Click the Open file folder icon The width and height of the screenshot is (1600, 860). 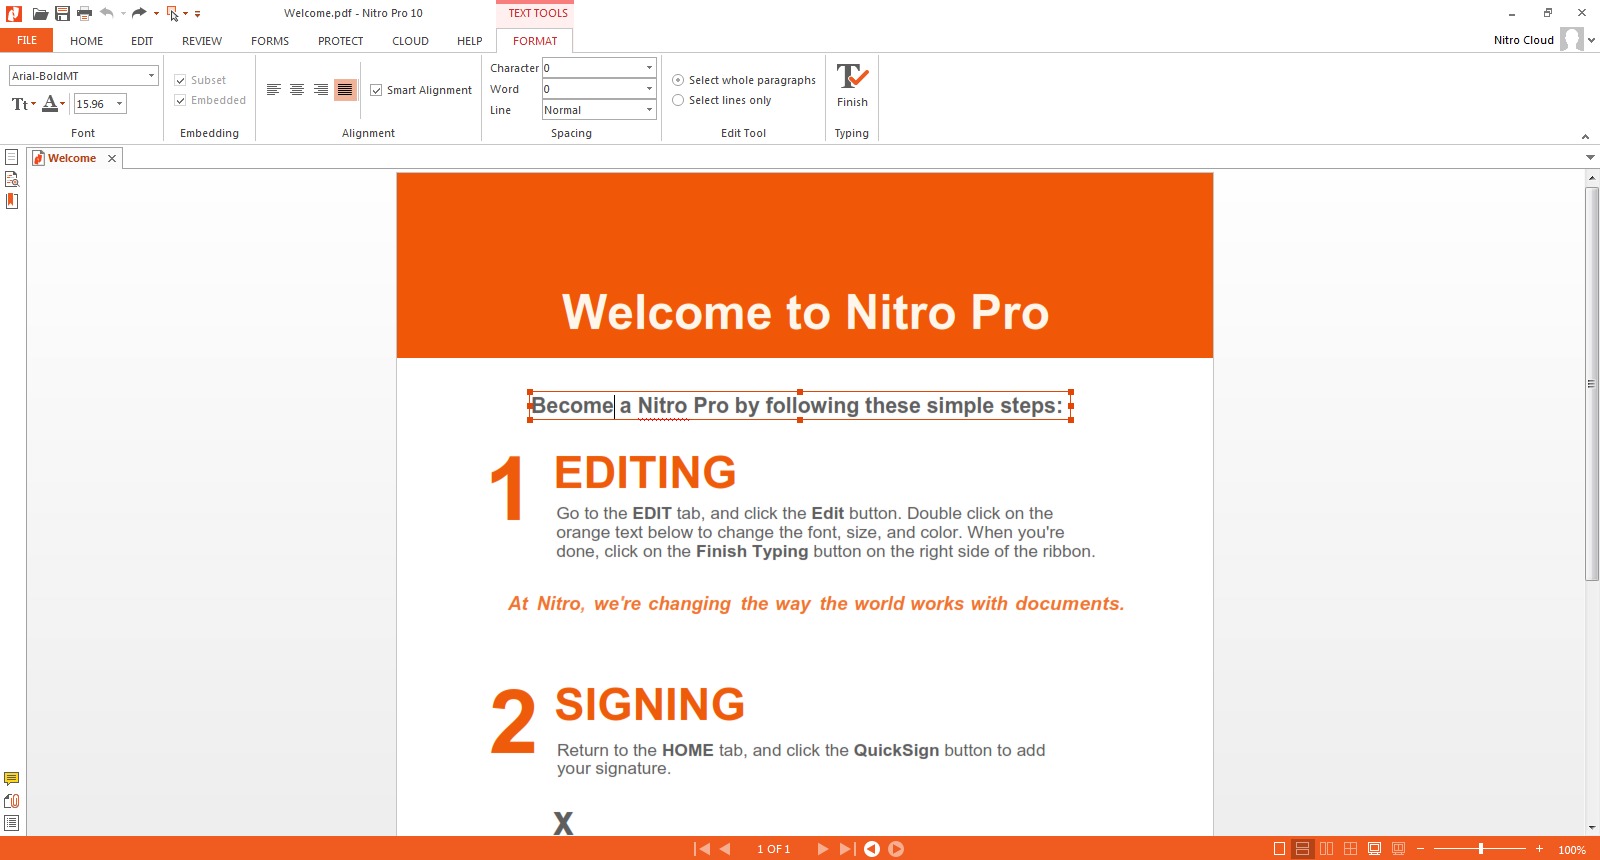40,14
